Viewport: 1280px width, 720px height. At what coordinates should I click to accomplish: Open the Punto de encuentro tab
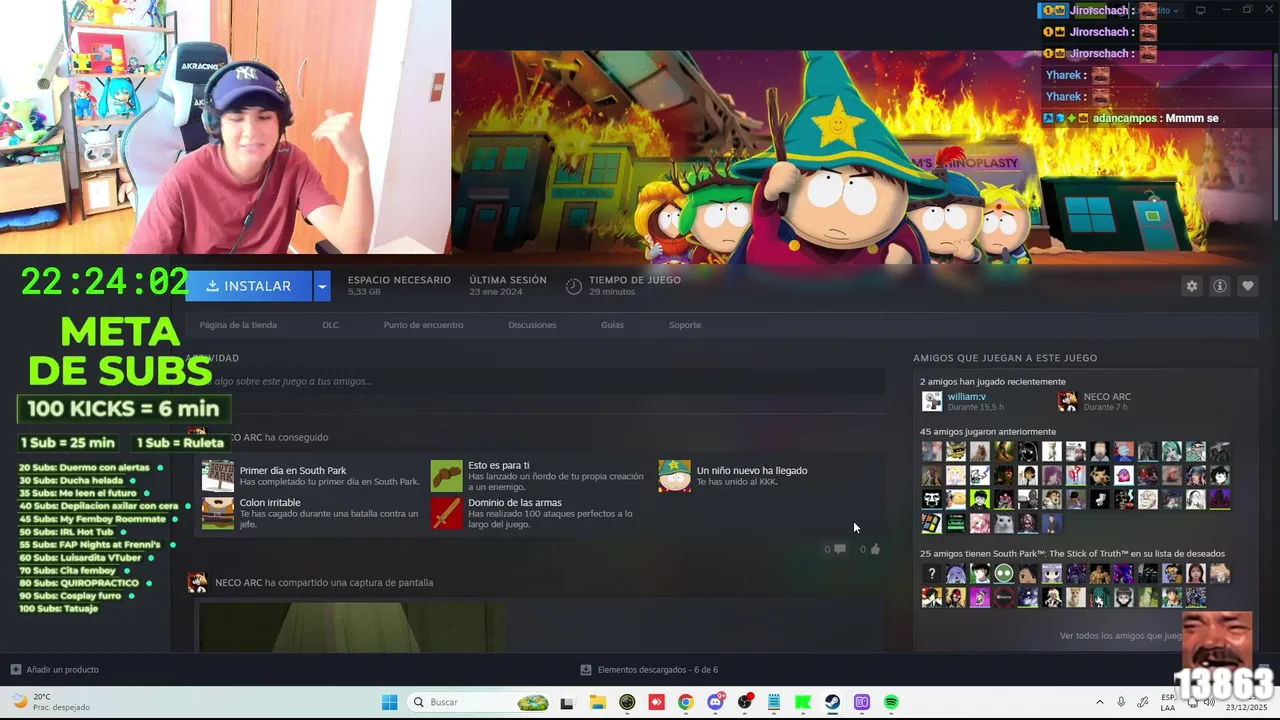[x=423, y=325]
